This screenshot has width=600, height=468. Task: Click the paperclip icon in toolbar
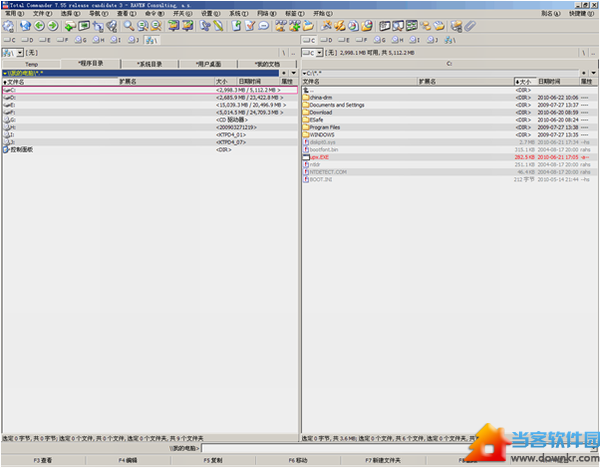pos(470,26)
